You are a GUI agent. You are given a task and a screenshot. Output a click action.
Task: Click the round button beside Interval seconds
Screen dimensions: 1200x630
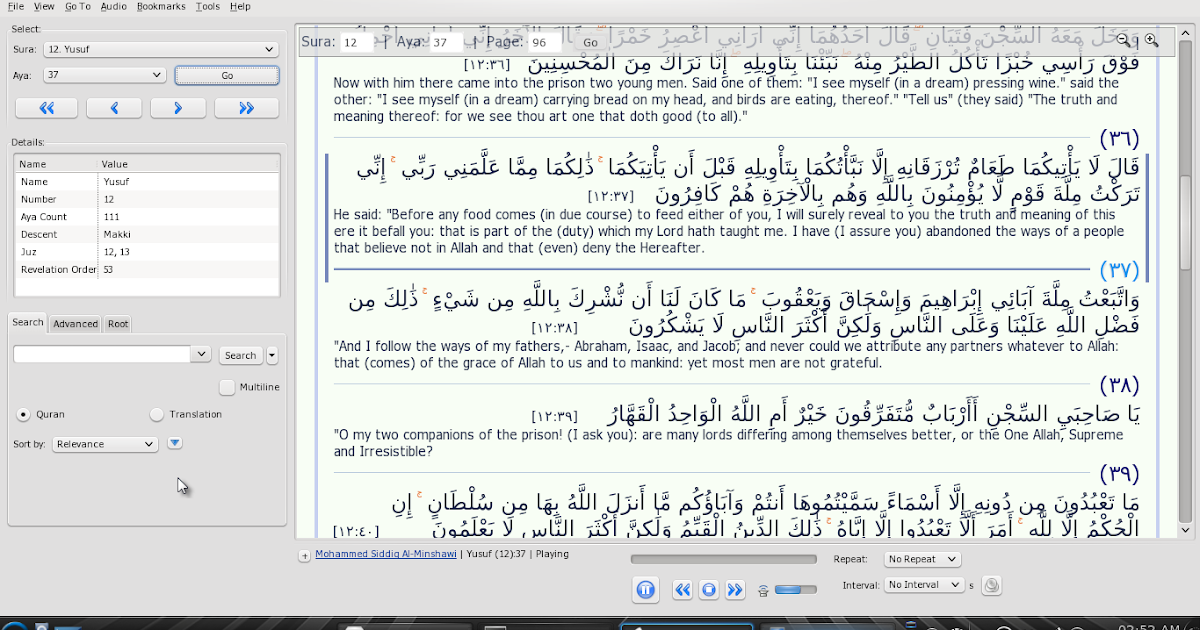point(991,586)
